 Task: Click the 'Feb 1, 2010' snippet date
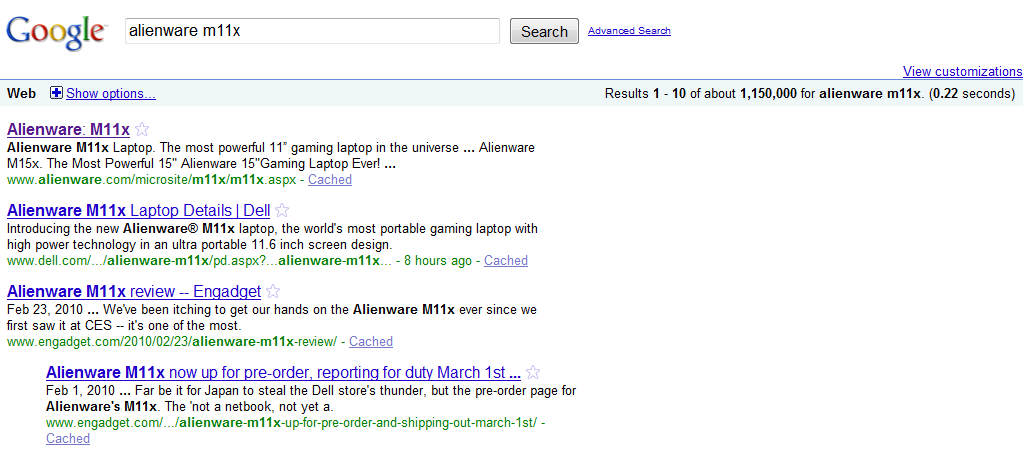tap(79, 390)
